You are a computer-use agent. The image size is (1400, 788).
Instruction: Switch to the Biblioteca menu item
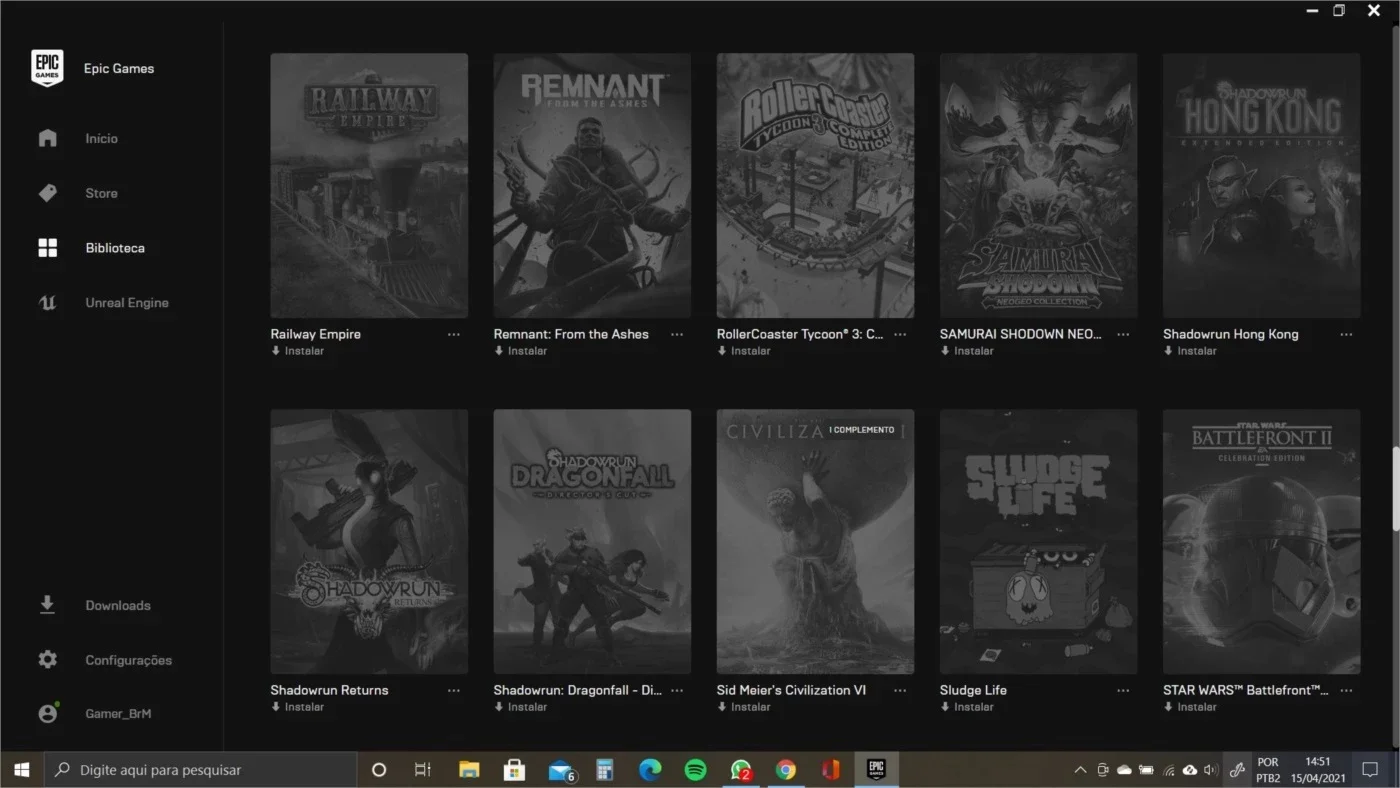115,248
